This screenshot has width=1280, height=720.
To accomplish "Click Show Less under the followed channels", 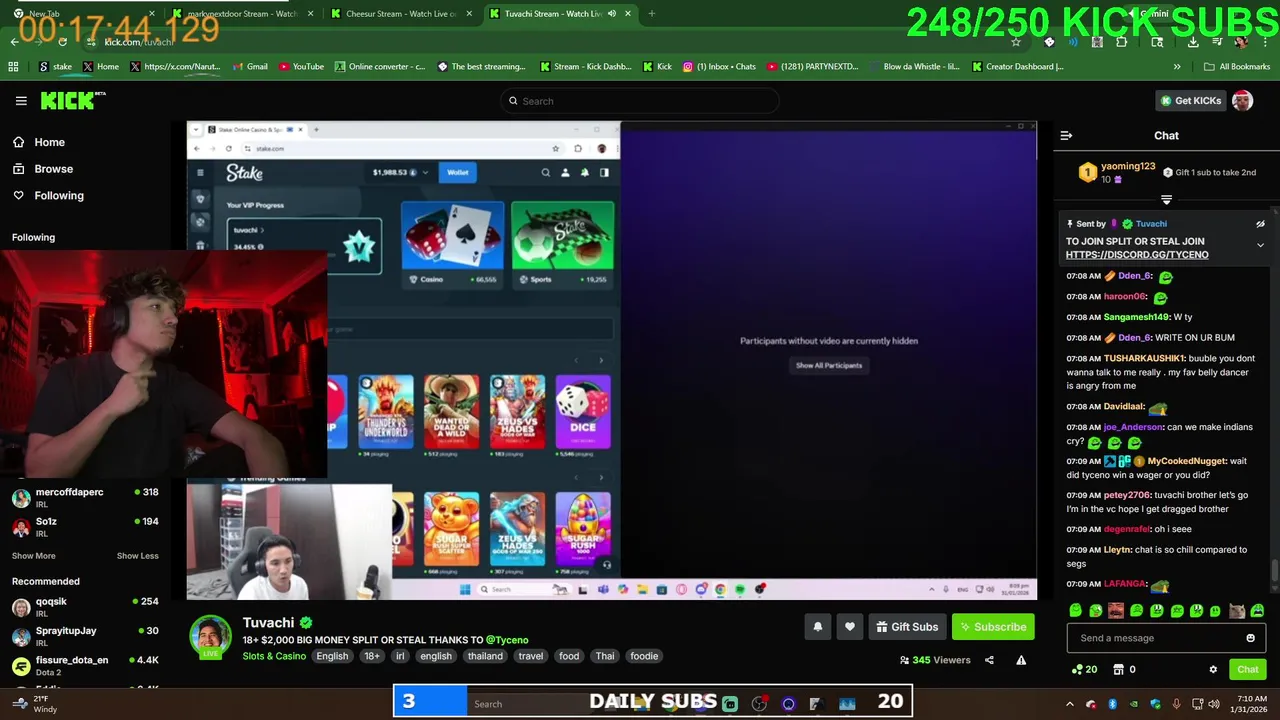I will pos(137,556).
